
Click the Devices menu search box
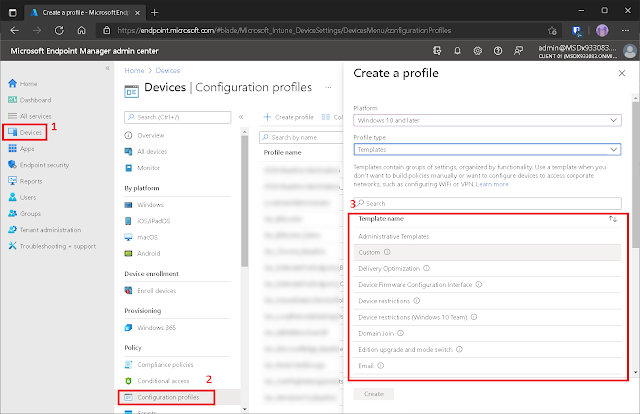tap(178, 117)
